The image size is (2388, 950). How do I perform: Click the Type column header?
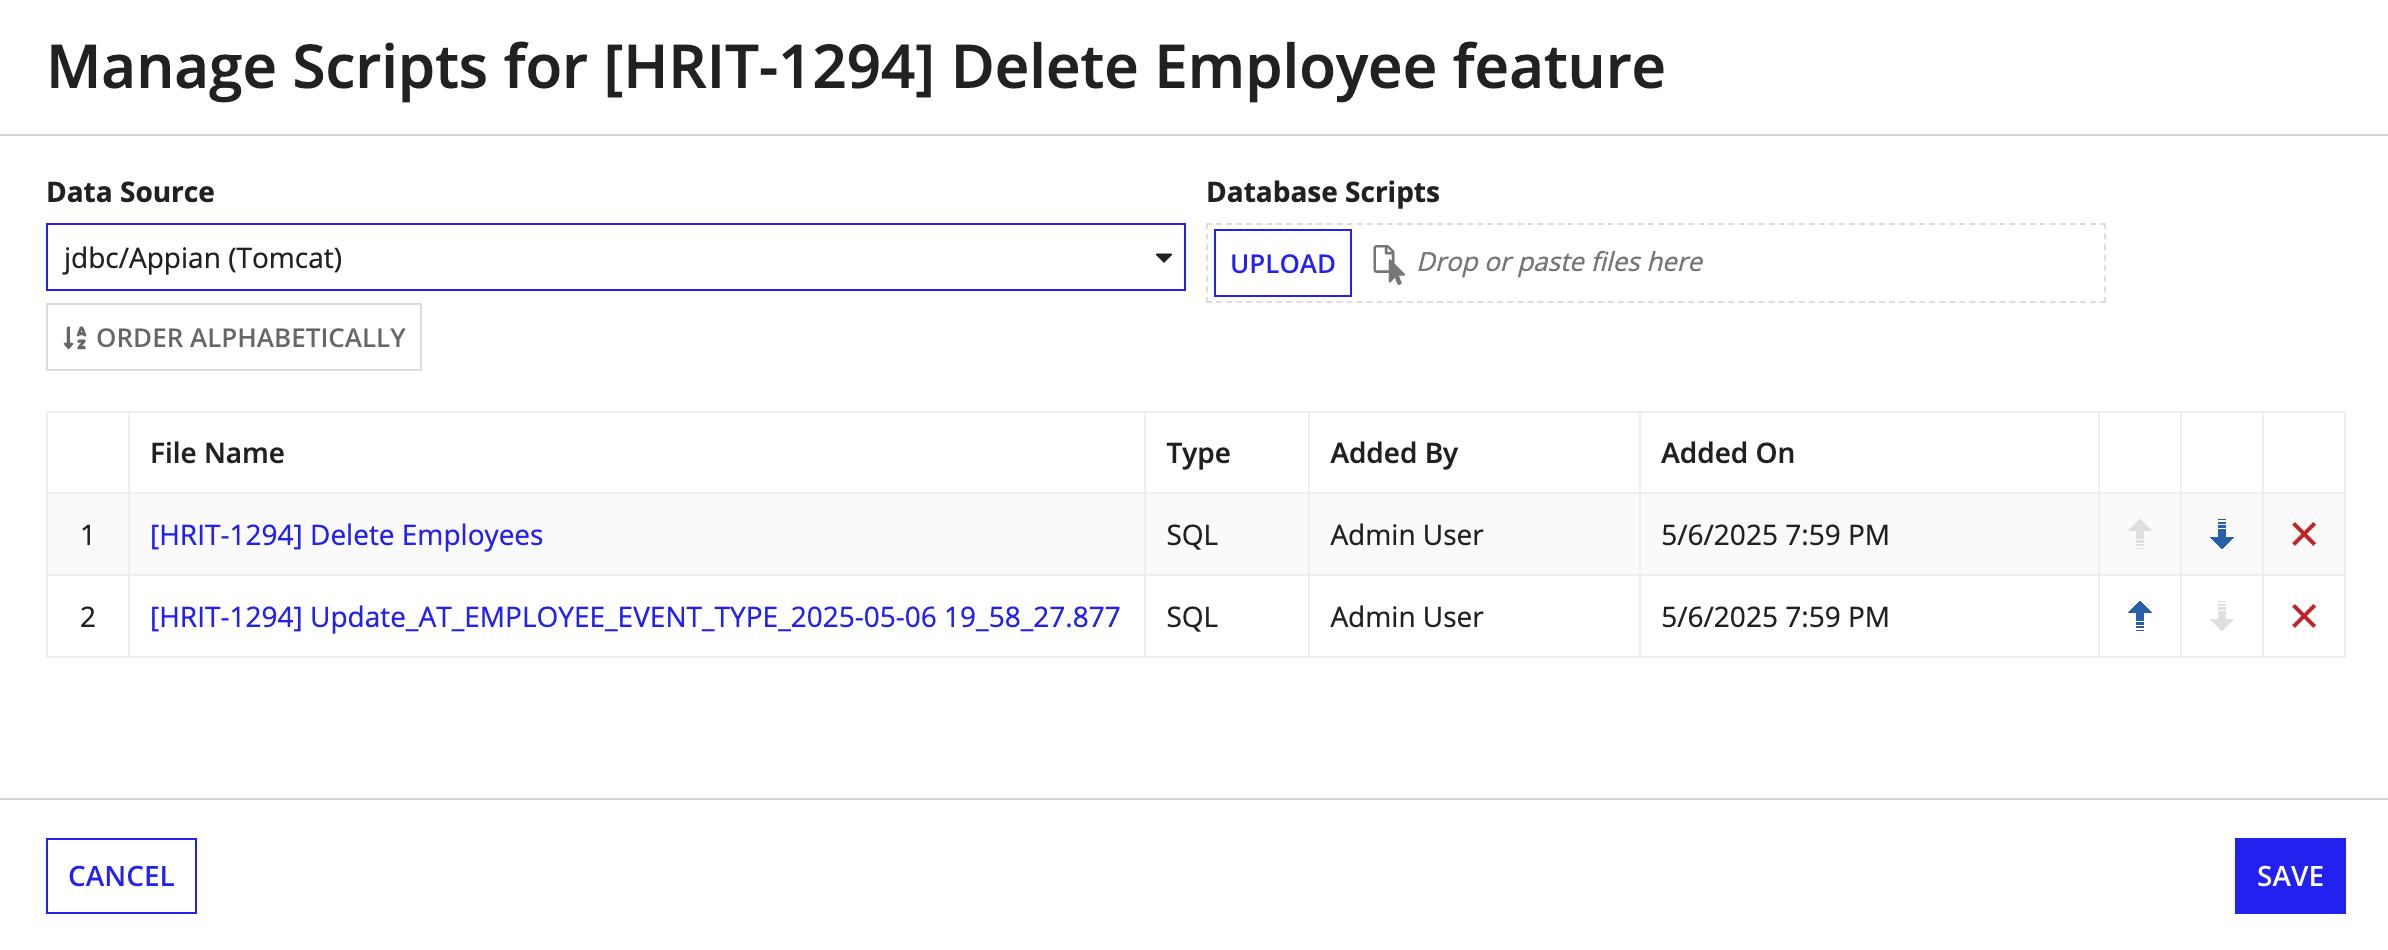coord(1198,453)
